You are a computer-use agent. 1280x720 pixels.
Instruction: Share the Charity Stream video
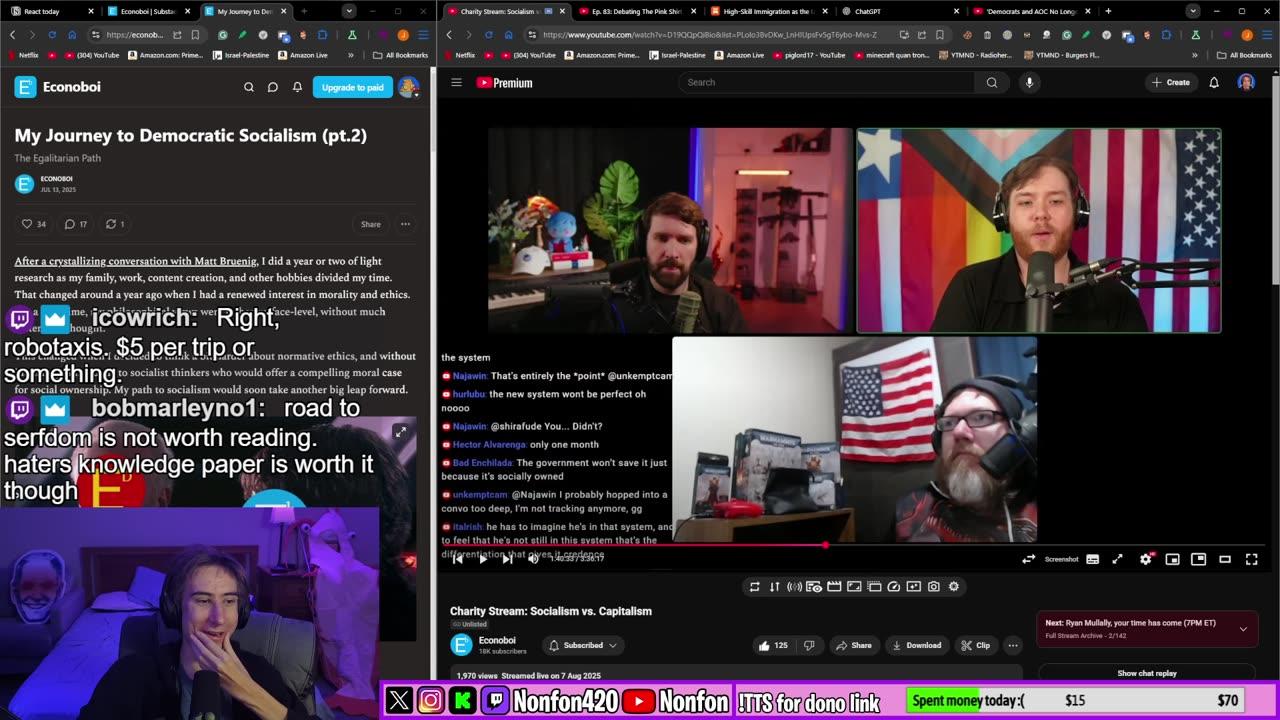pos(853,645)
